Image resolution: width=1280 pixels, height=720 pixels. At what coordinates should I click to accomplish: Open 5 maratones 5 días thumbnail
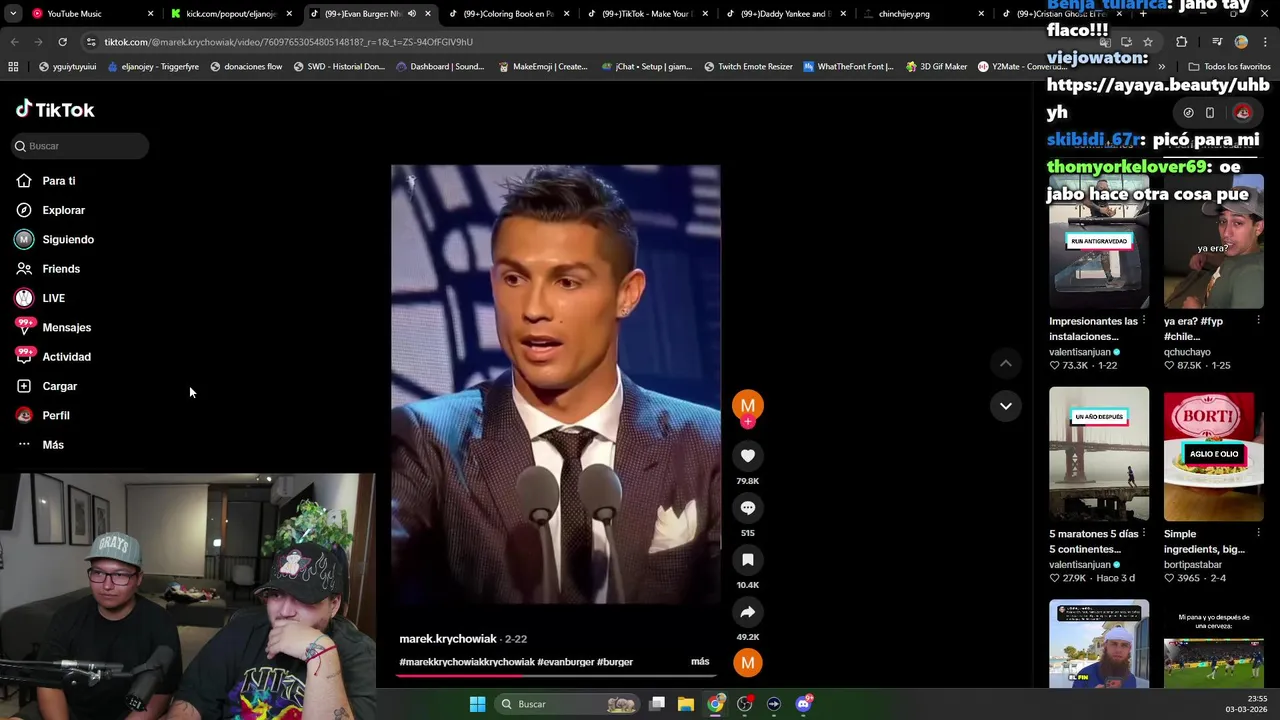[x=1099, y=454]
